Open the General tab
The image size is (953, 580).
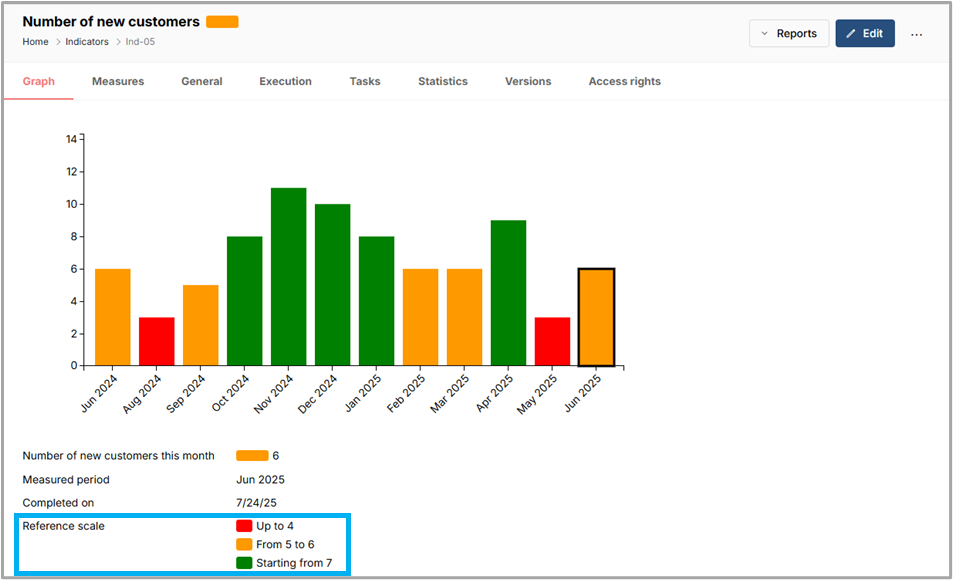tap(202, 82)
